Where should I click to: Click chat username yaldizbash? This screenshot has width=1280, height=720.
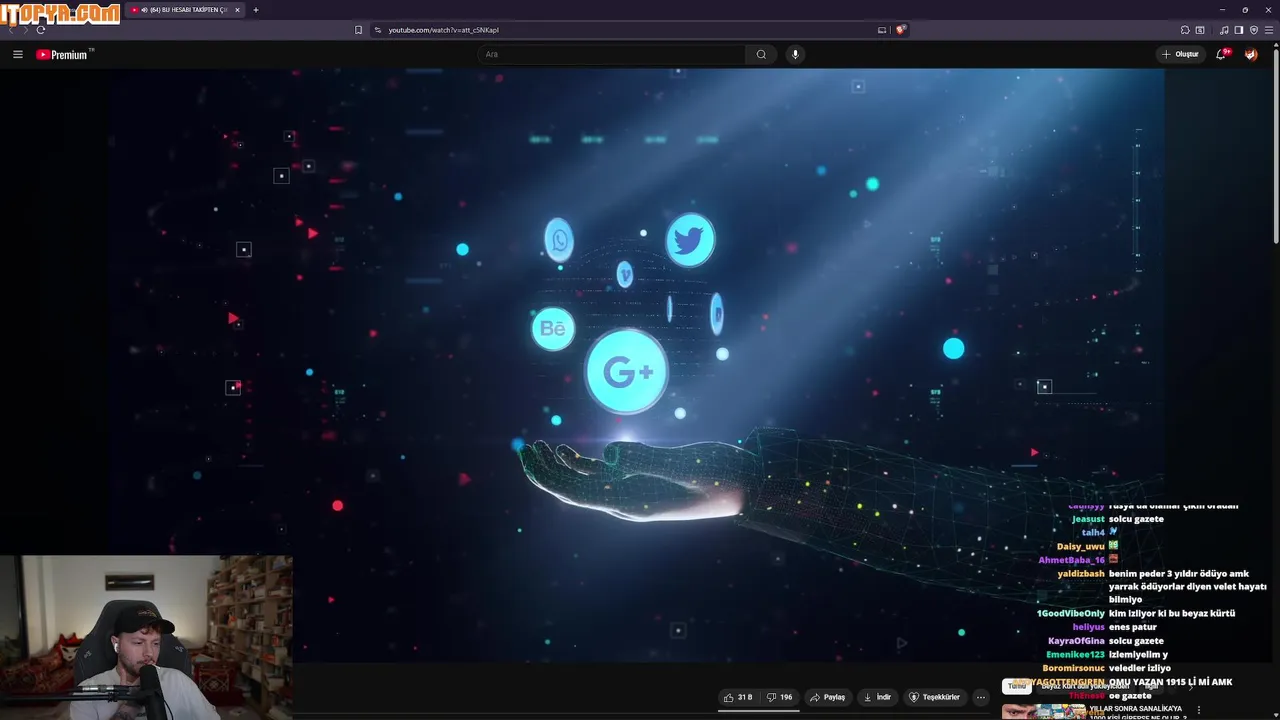[x=1081, y=574]
